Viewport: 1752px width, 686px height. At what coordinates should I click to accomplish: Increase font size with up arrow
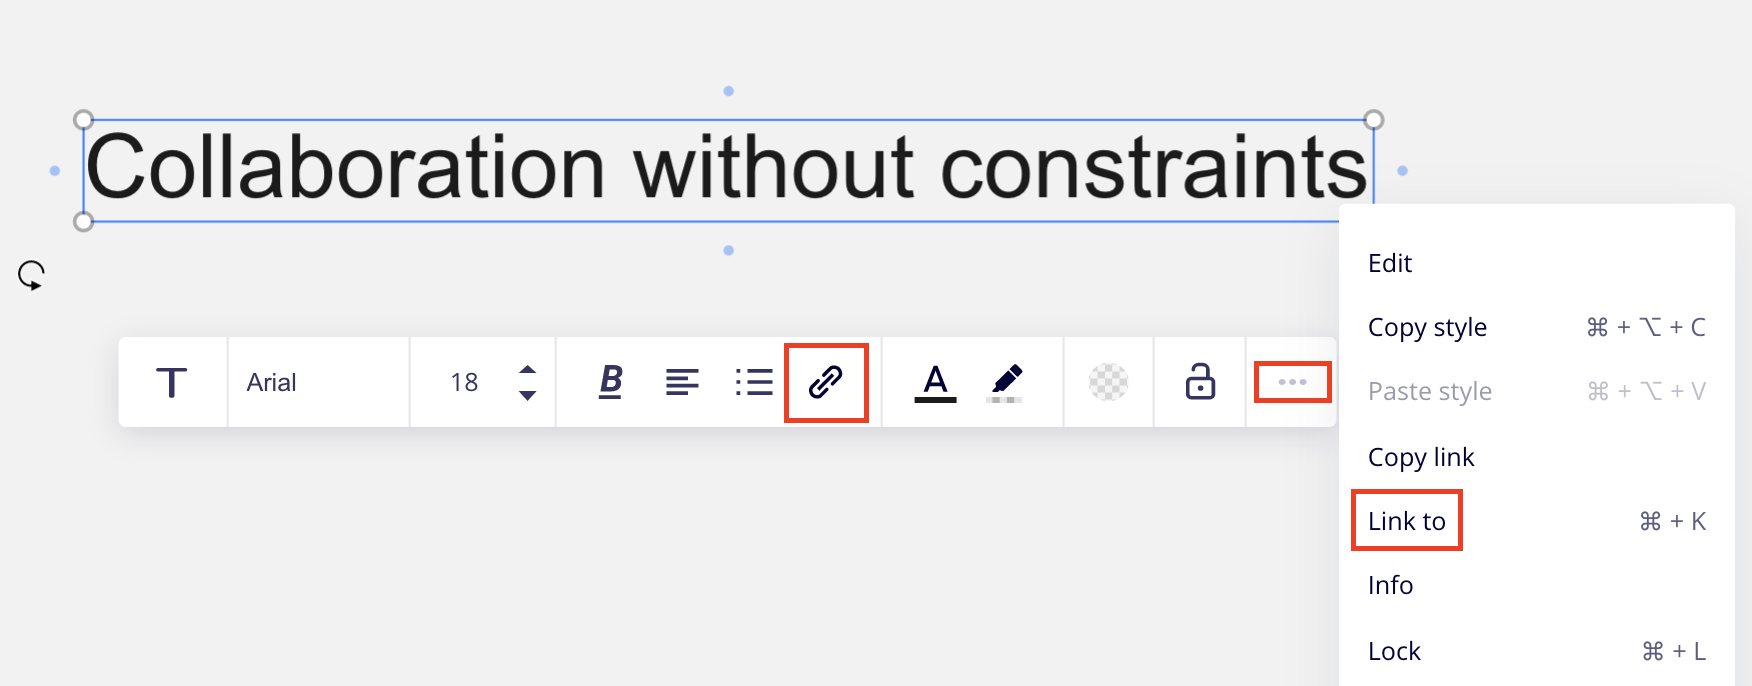pos(528,369)
